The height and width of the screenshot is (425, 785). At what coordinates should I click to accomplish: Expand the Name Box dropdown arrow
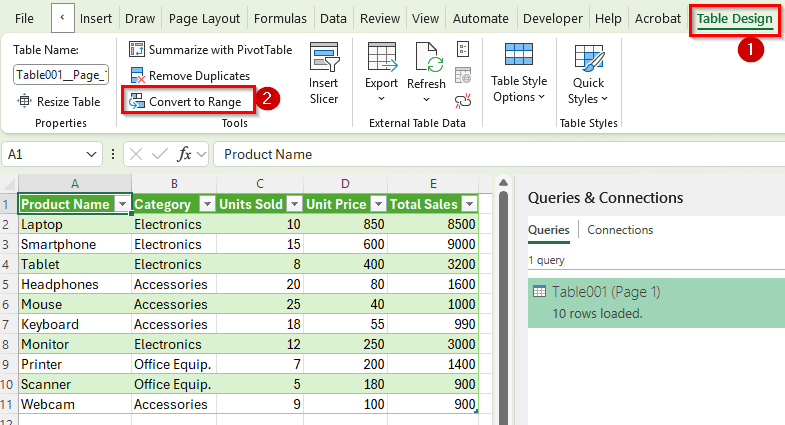coord(91,154)
